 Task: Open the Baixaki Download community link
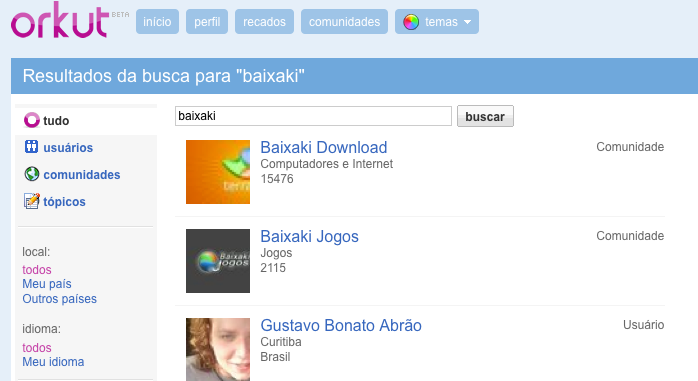(324, 147)
